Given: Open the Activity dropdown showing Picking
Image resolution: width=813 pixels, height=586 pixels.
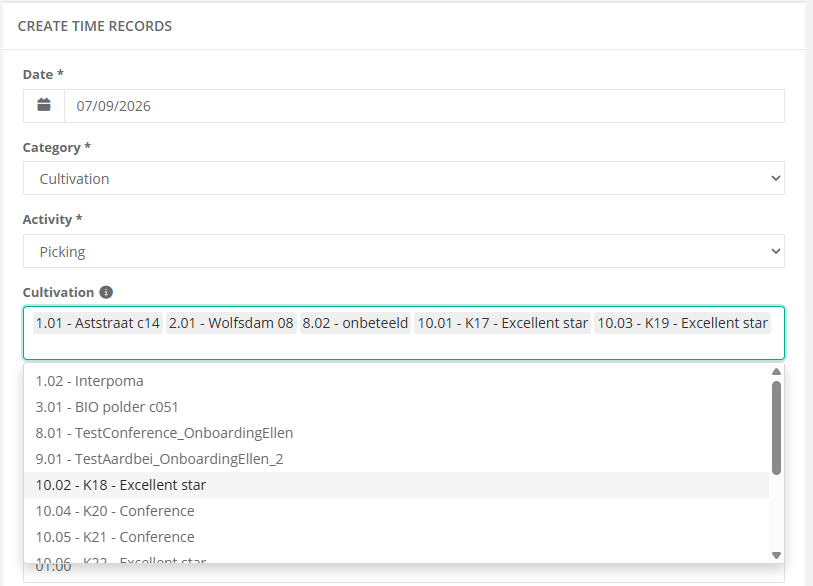Looking at the screenshot, I should [403, 251].
